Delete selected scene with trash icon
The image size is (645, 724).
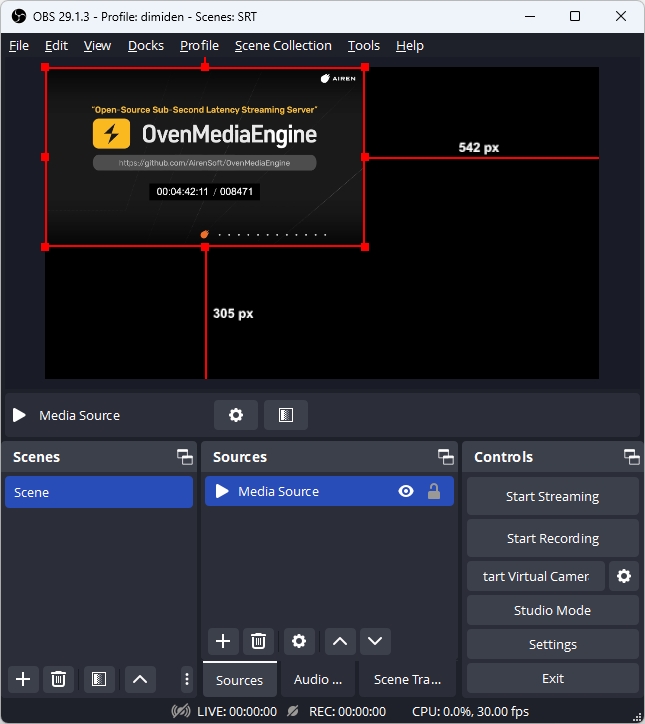[x=58, y=679]
